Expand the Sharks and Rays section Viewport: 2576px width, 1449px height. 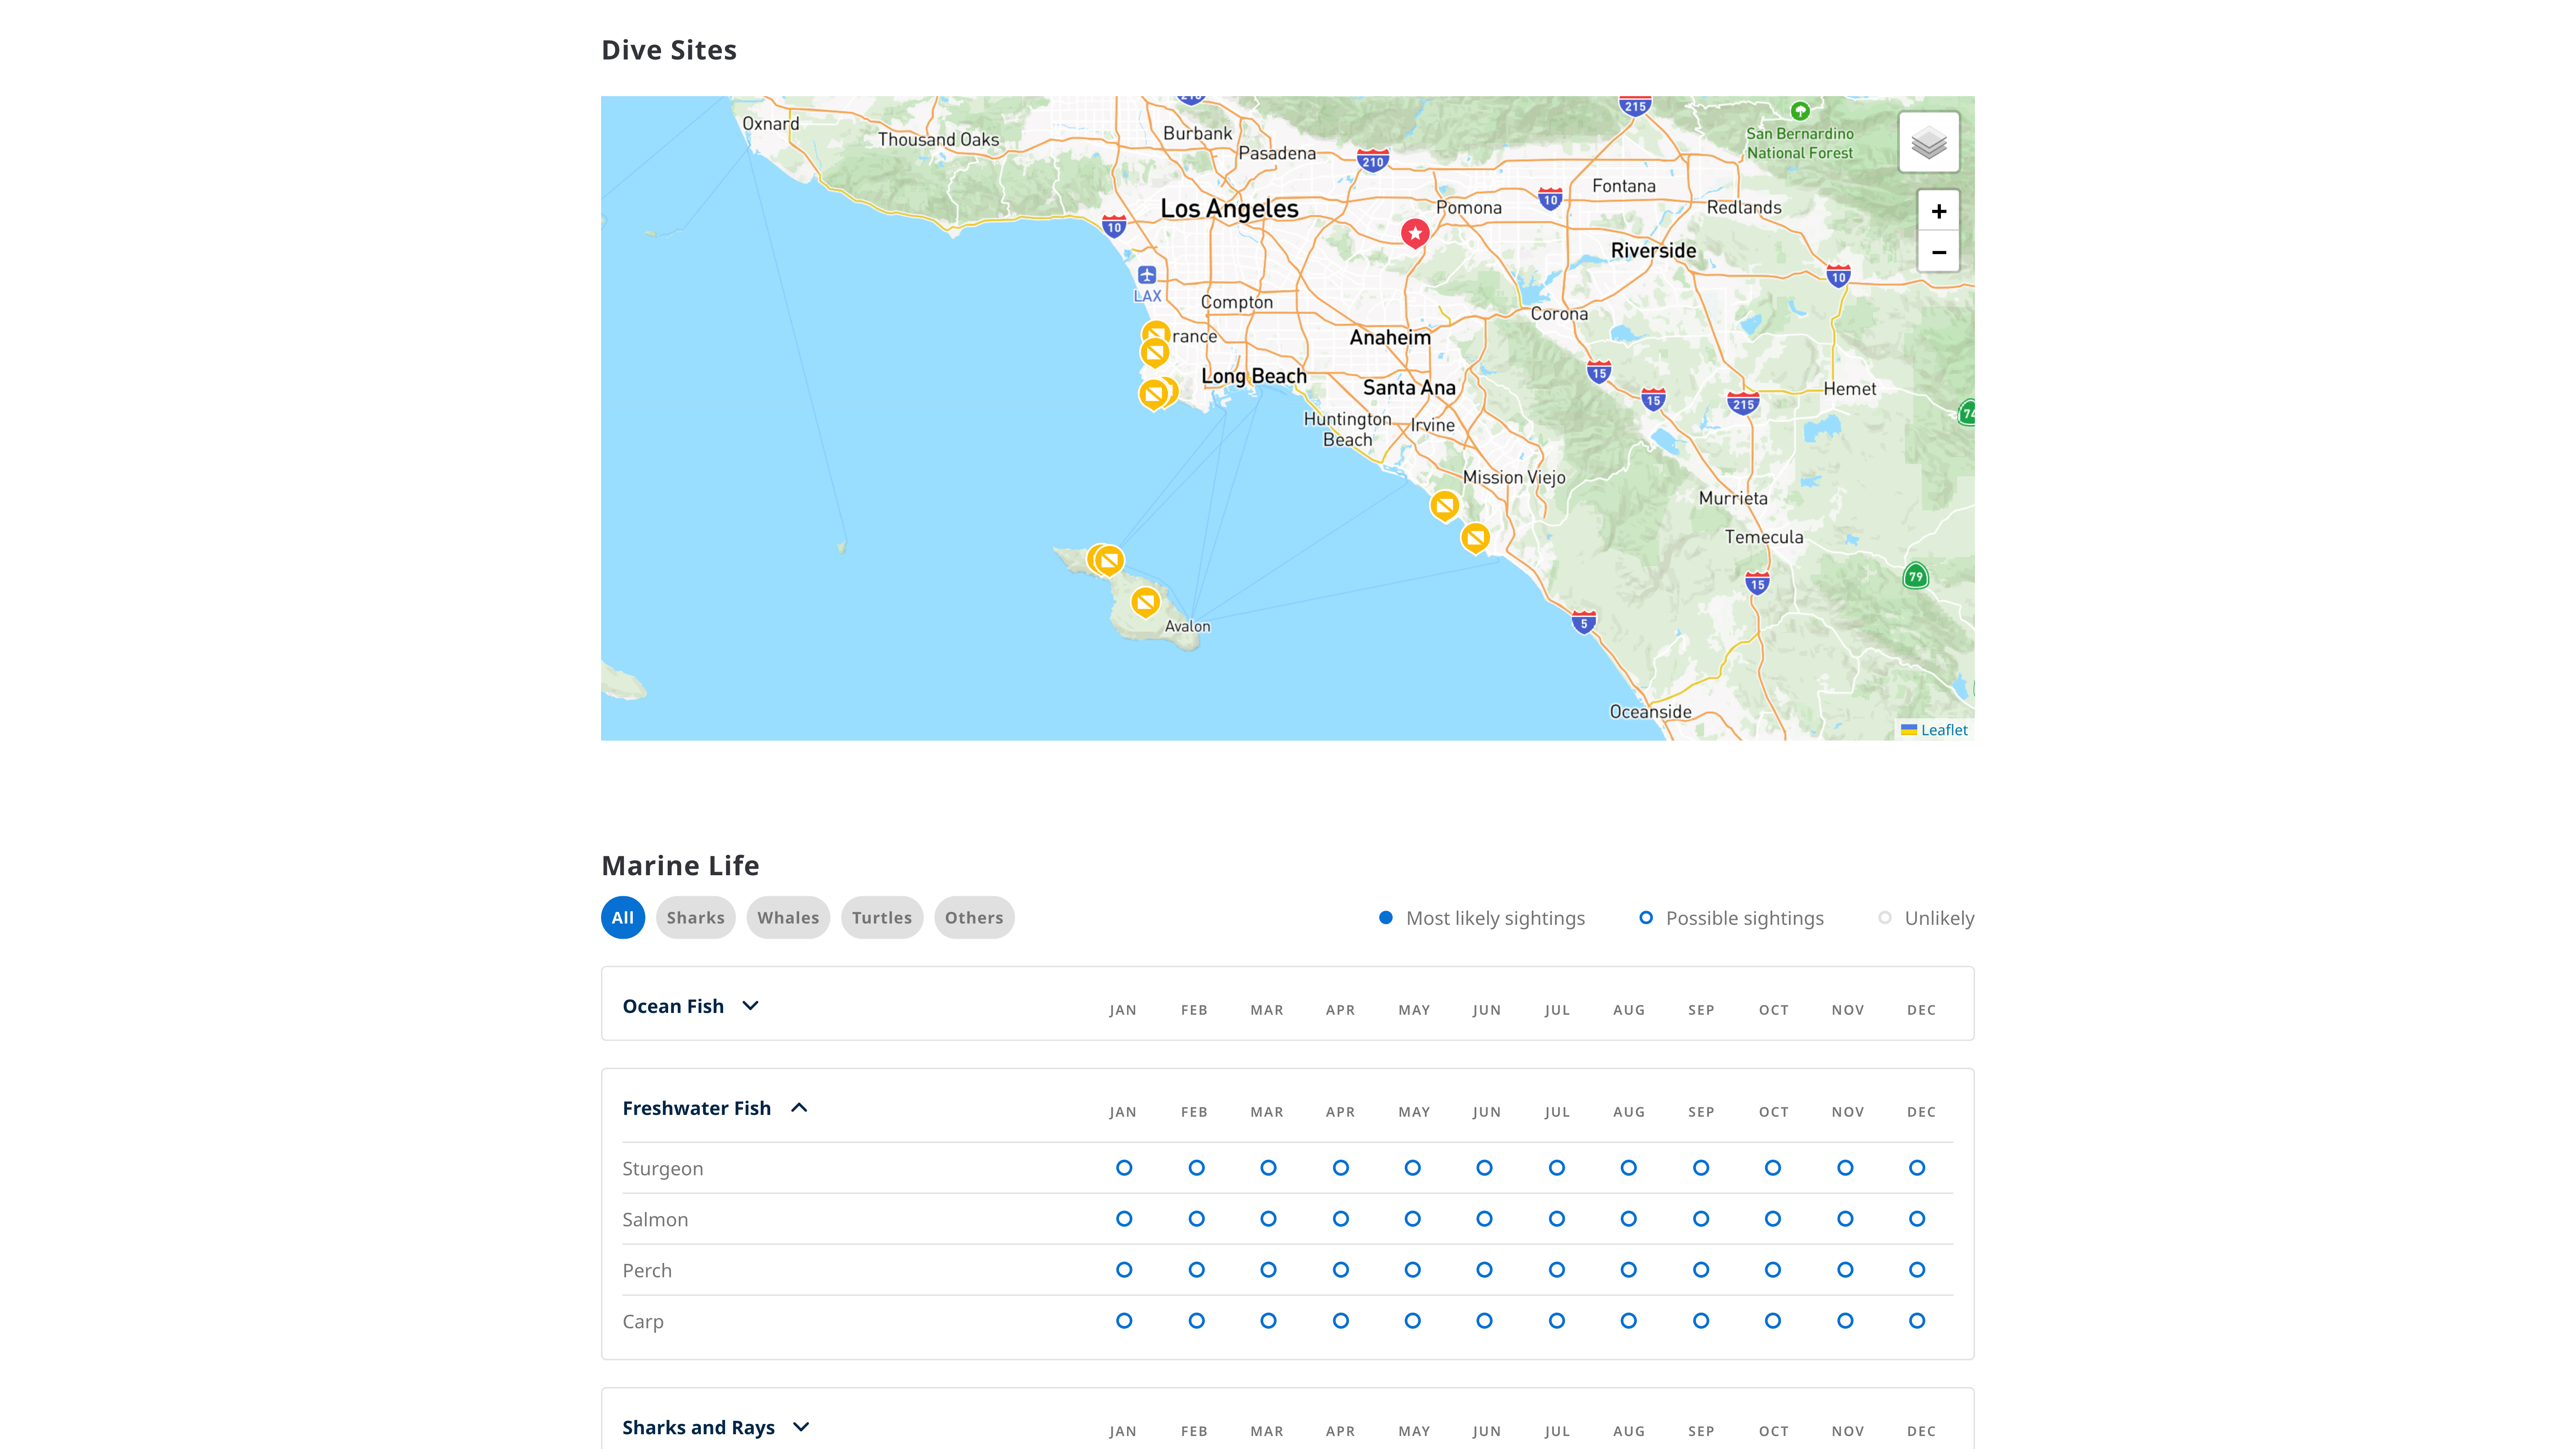click(801, 1427)
